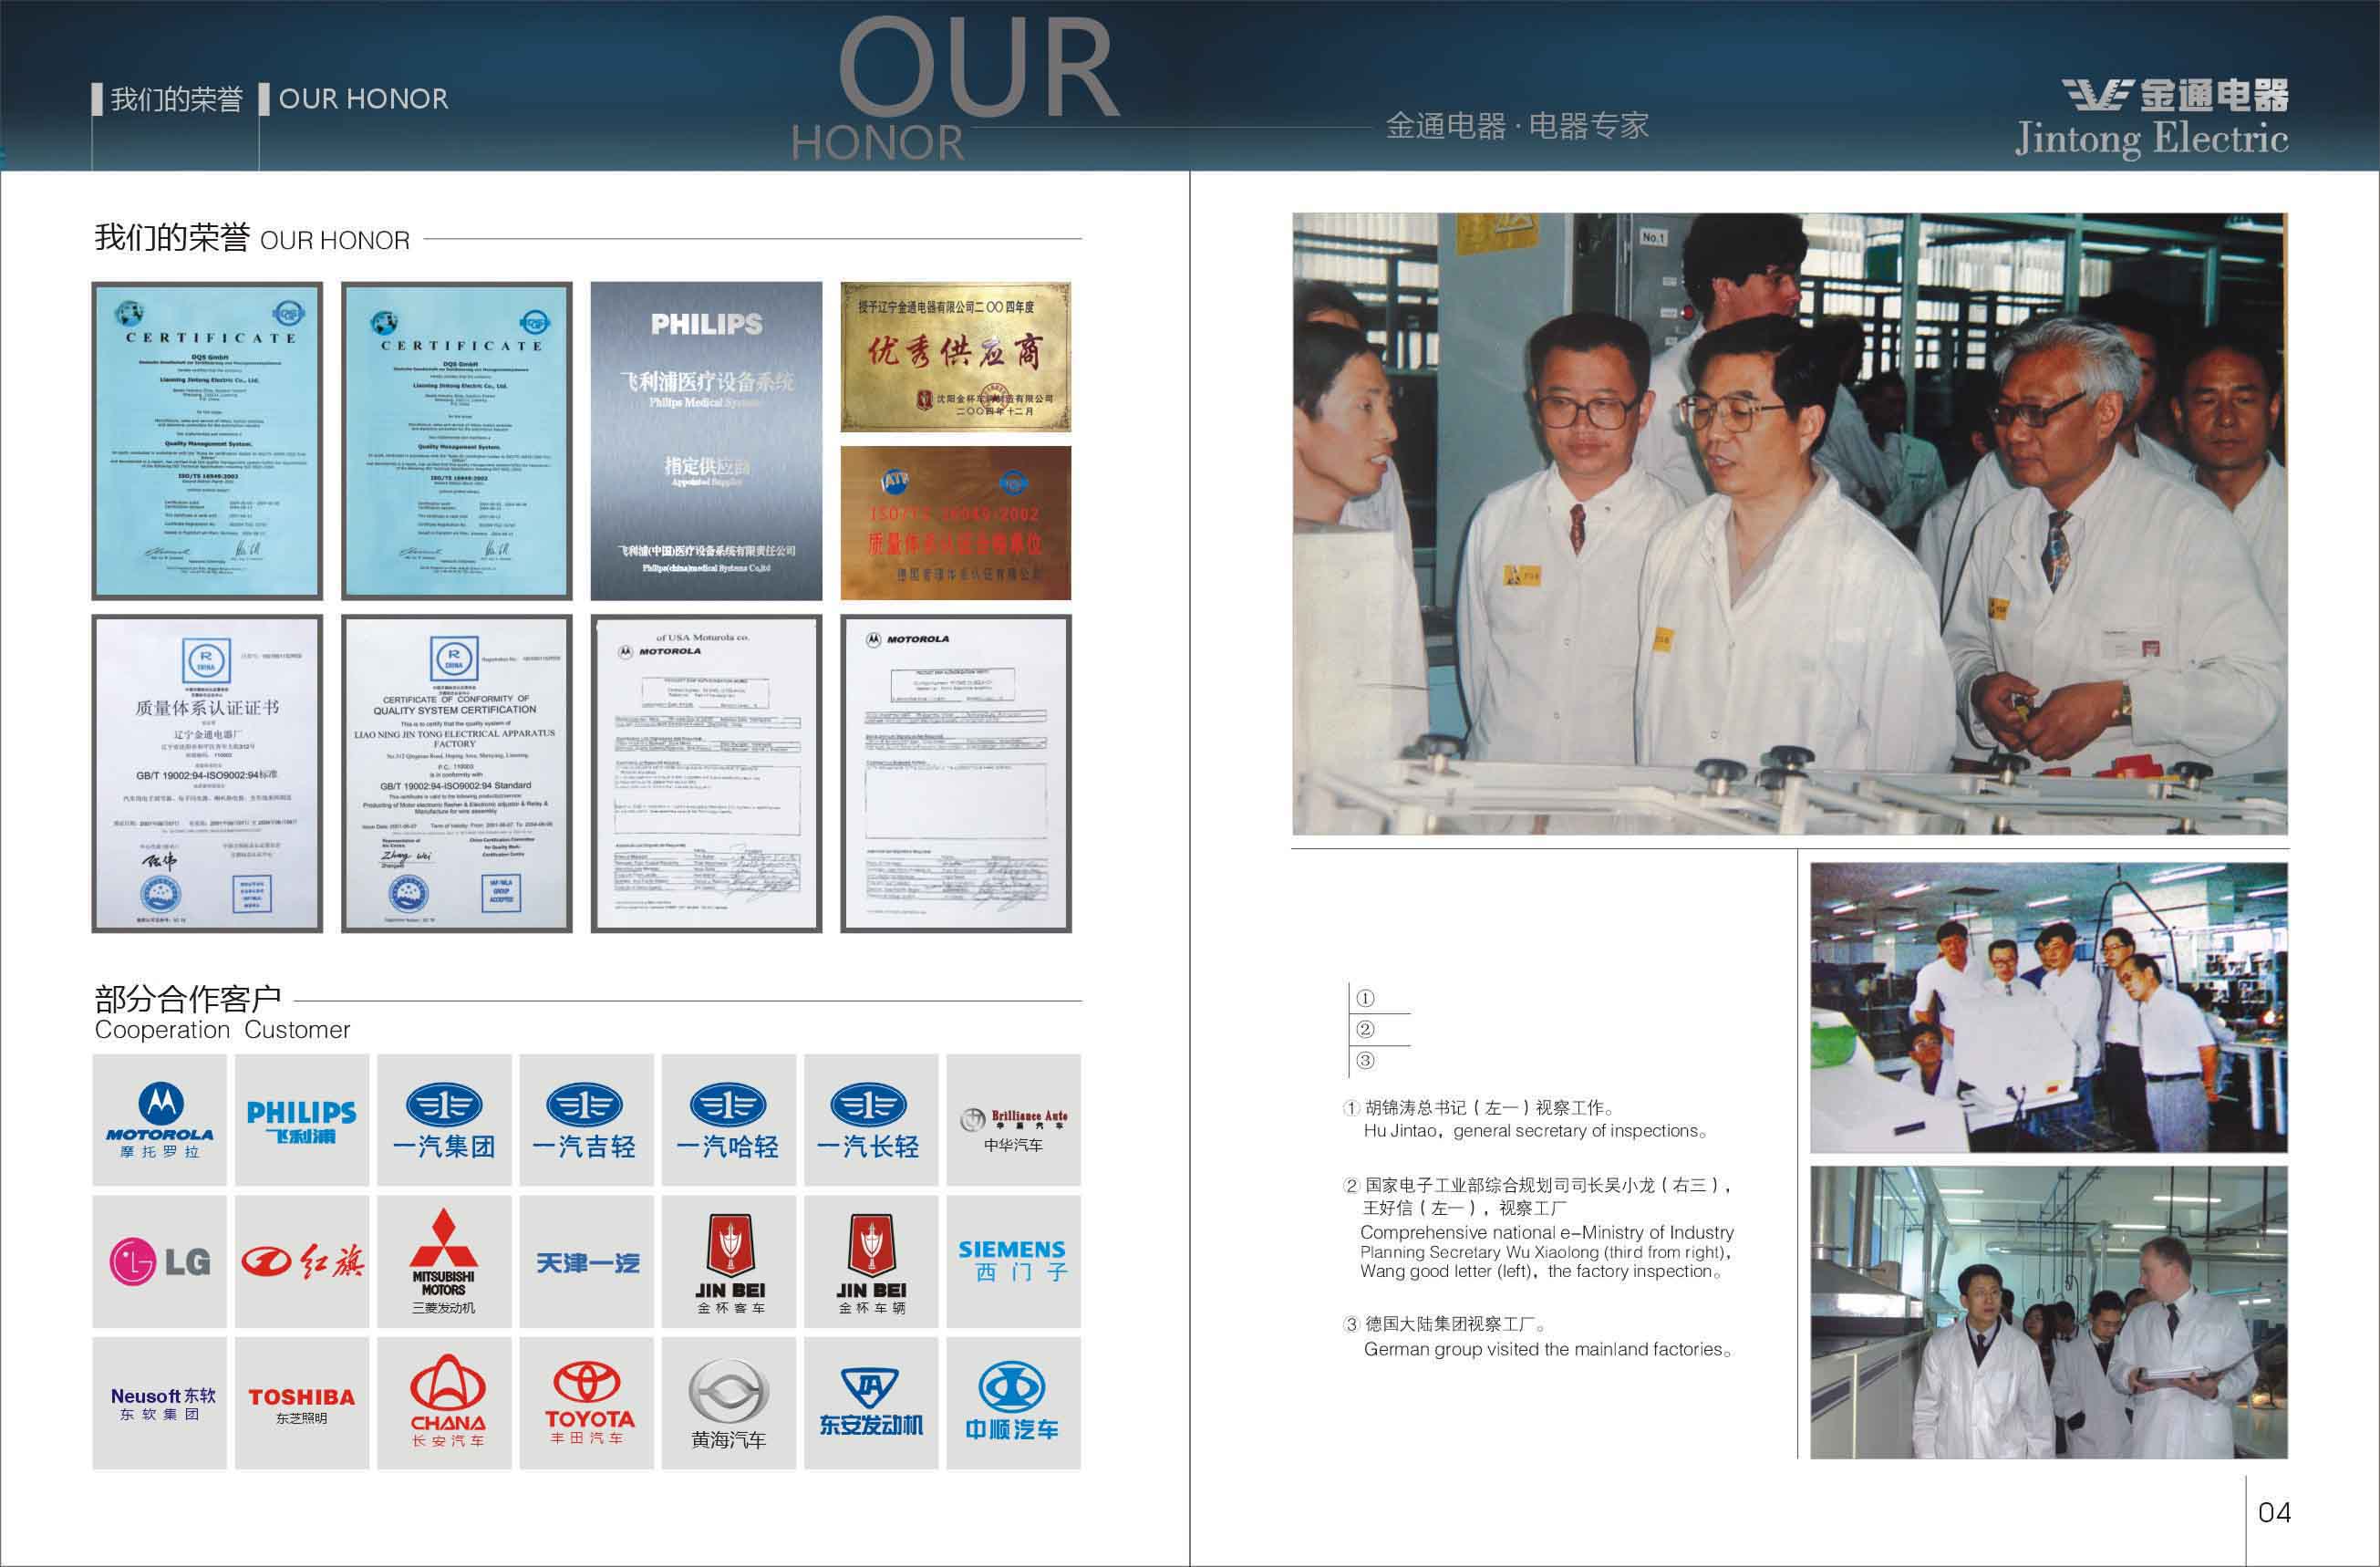Click the 金通电器·电器专家 slogan text

1517,127
